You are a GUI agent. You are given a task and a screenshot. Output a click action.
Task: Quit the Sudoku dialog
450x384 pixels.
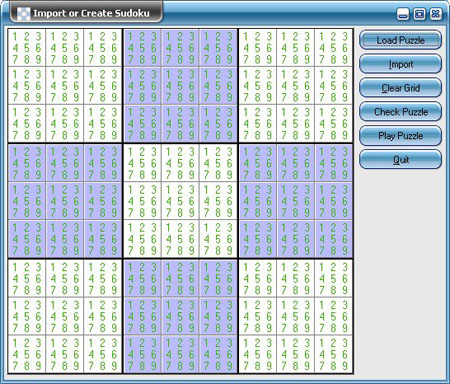[400, 160]
